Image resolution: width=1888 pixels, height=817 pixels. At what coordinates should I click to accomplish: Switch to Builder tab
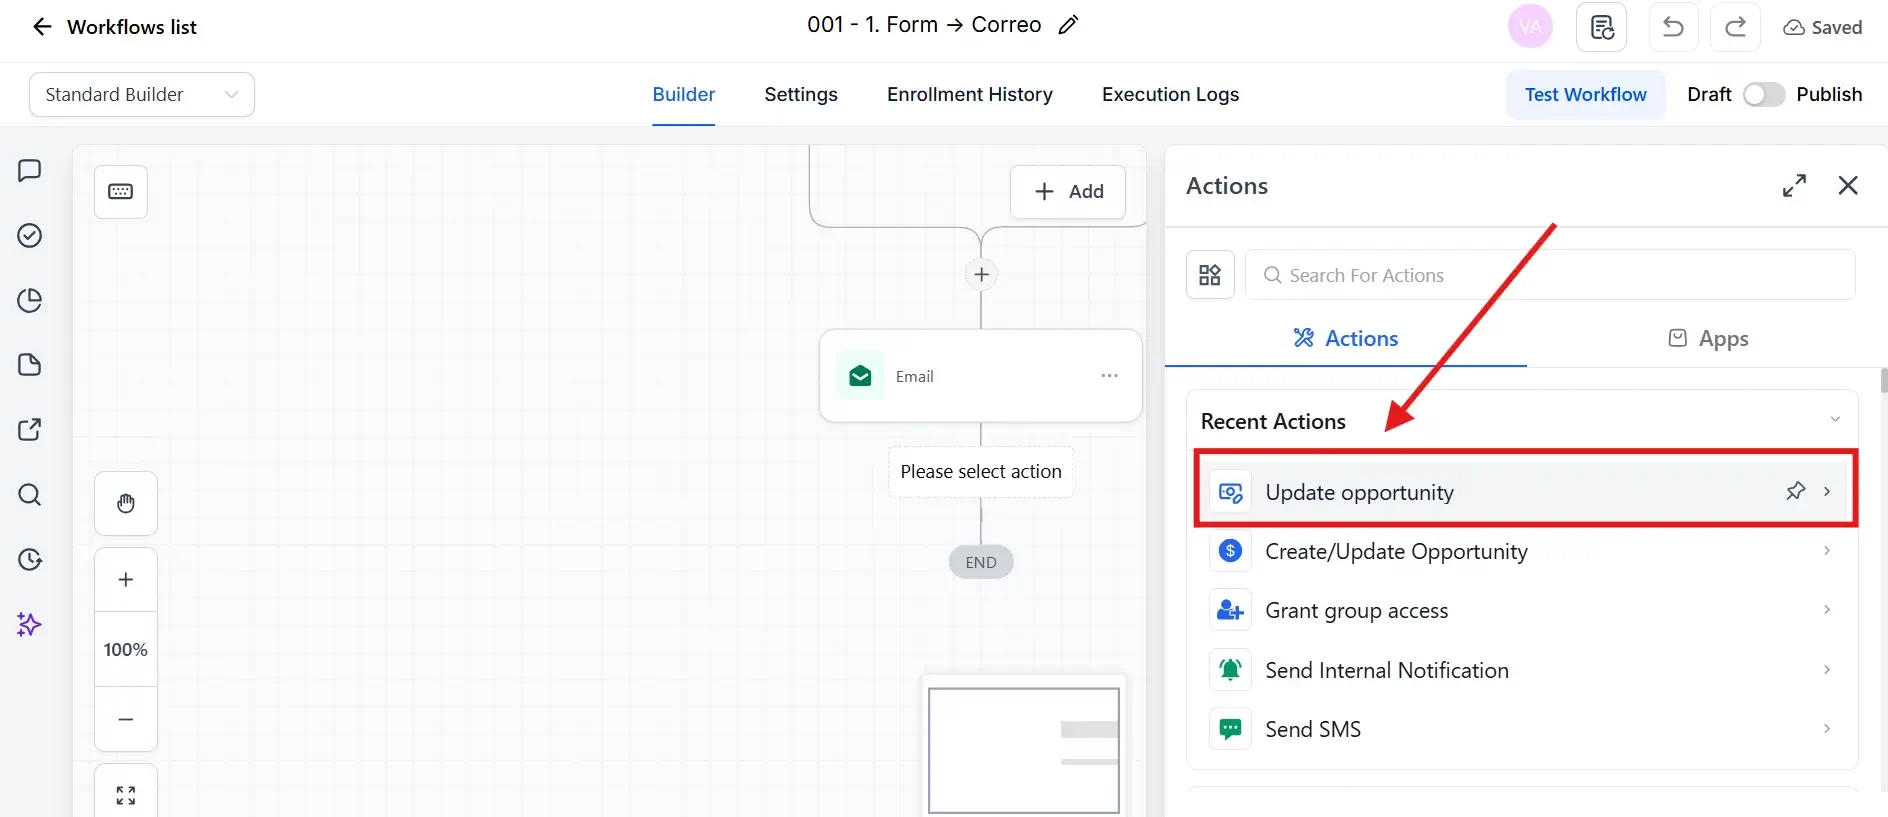point(684,94)
